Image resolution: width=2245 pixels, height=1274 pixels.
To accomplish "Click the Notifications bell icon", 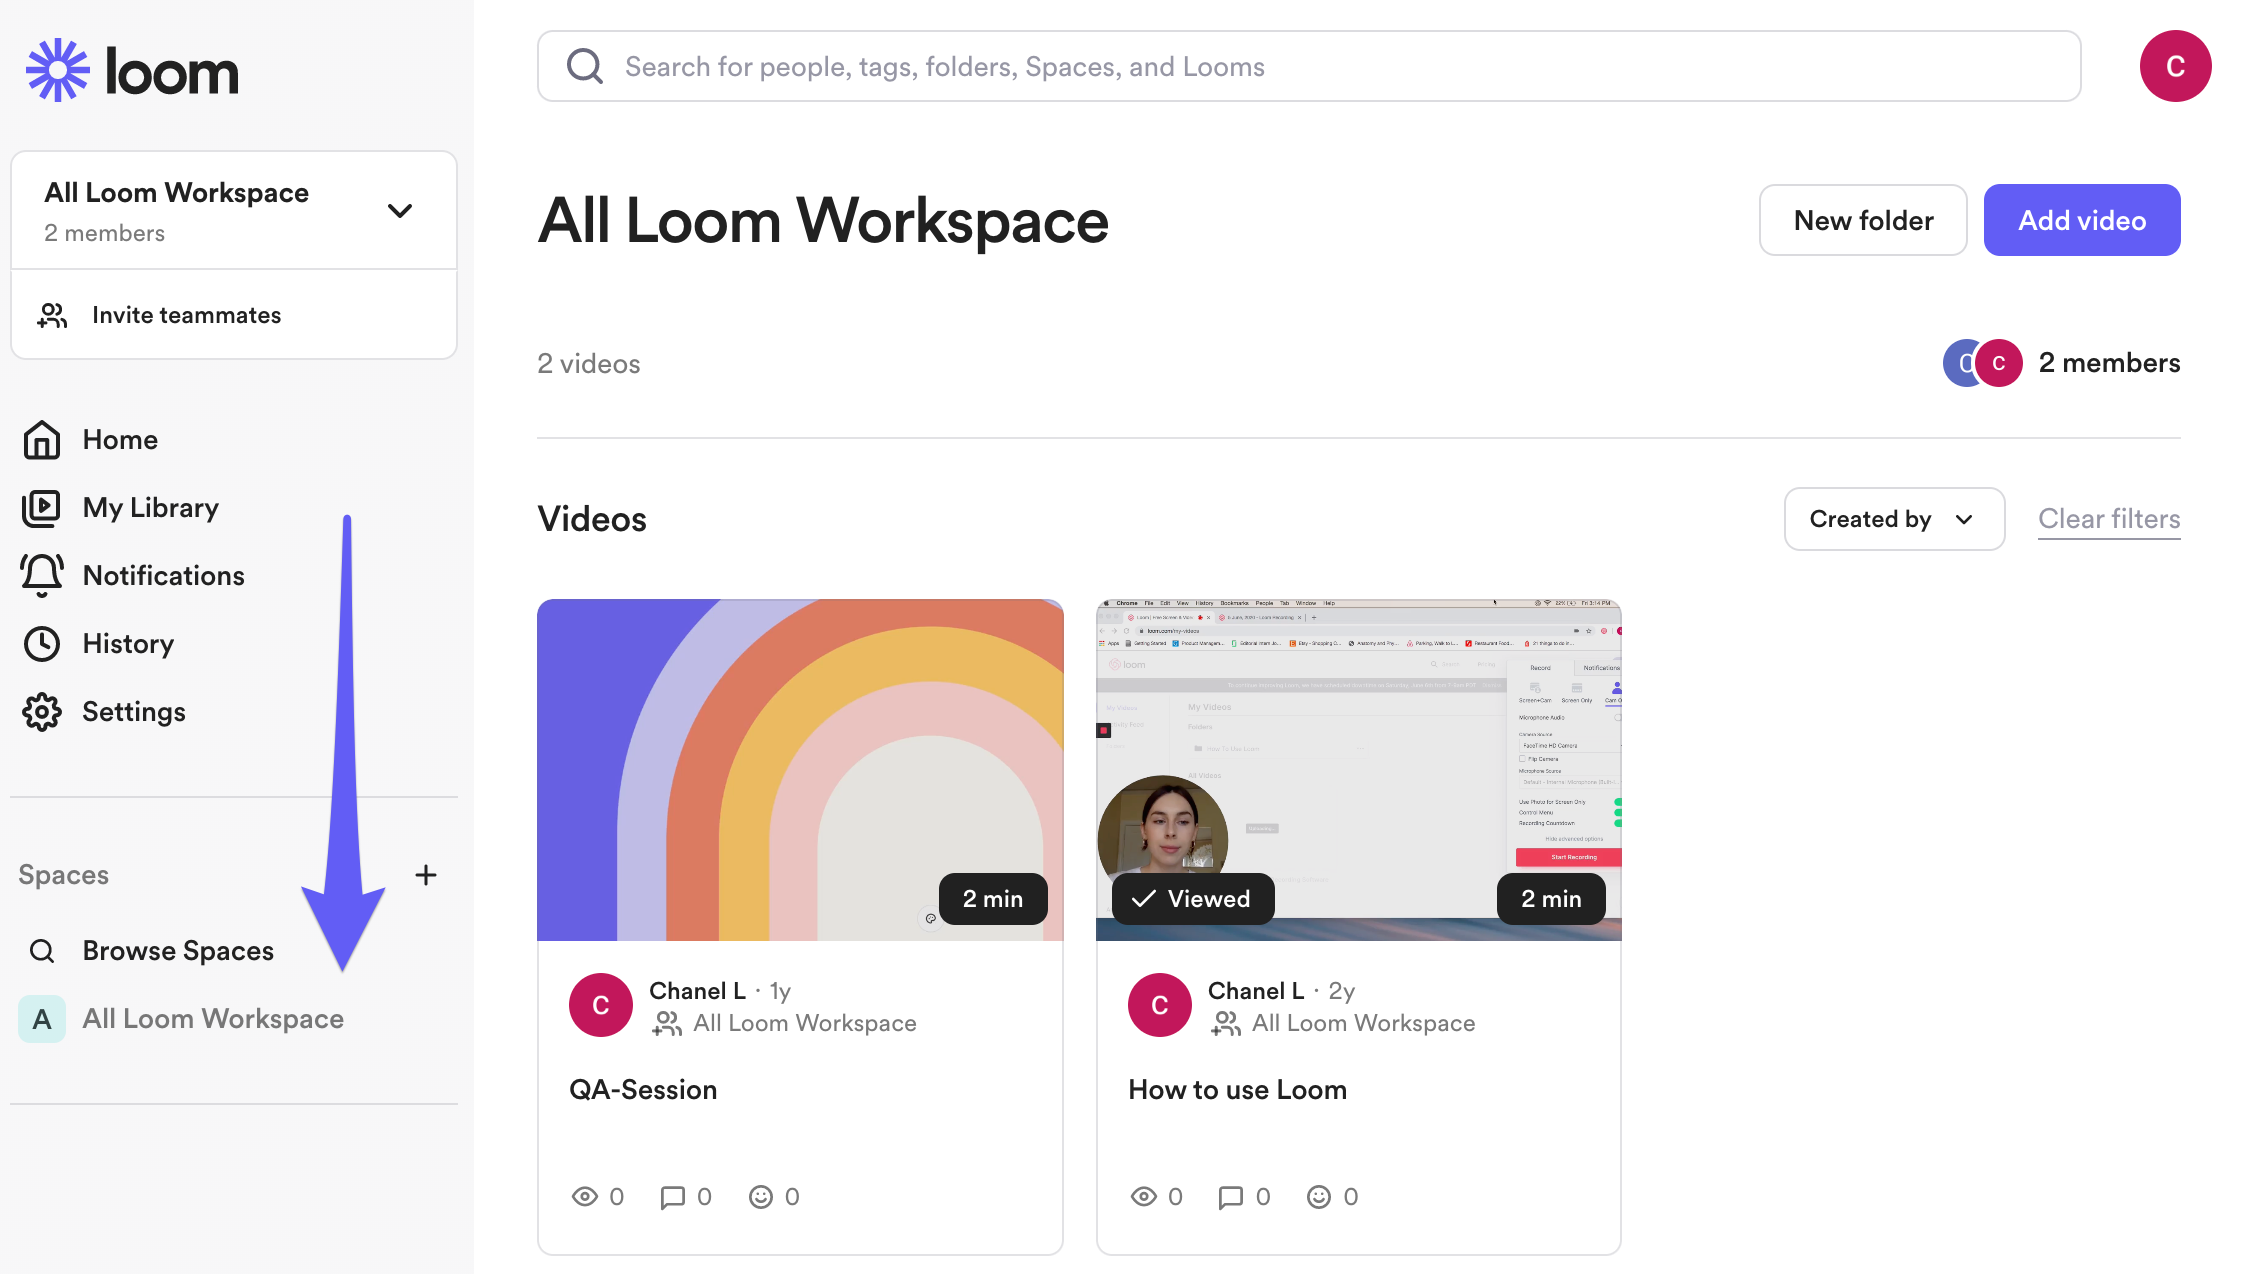I will [x=42, y=575].
